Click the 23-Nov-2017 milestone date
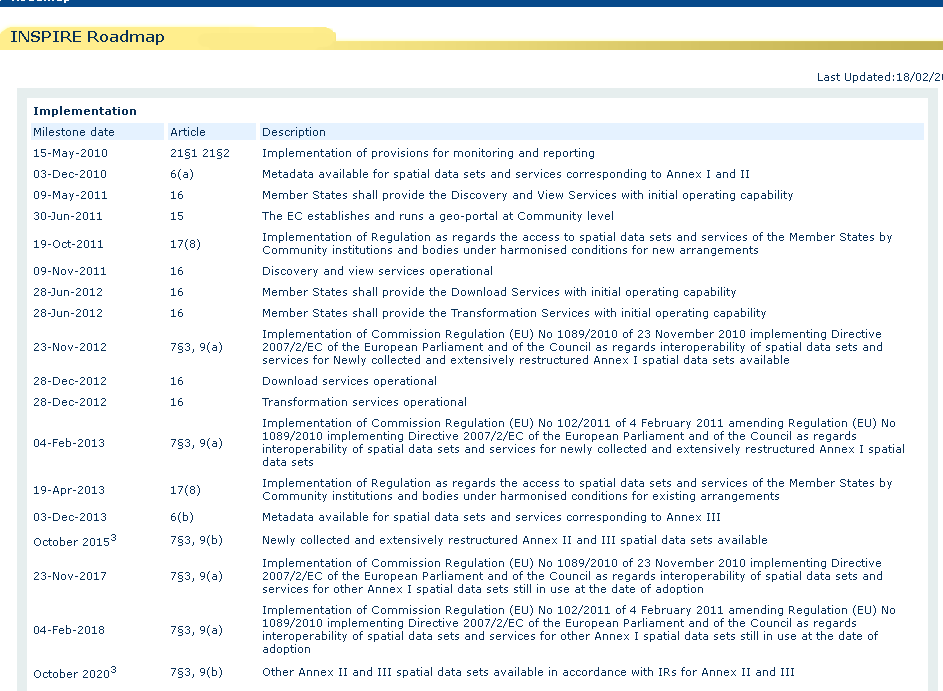This screenshot has width=943, height=691. click(70, 576)
